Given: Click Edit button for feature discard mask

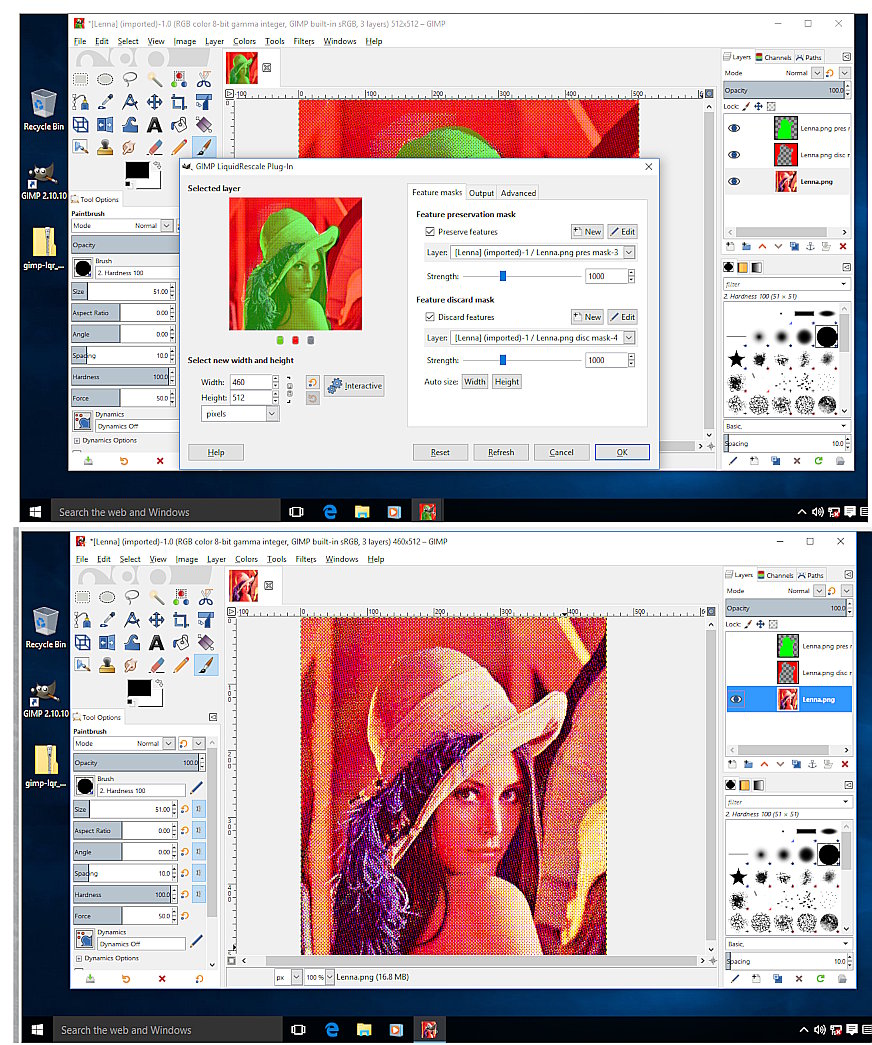Looking at the screenshot, I should click(623, 317).
